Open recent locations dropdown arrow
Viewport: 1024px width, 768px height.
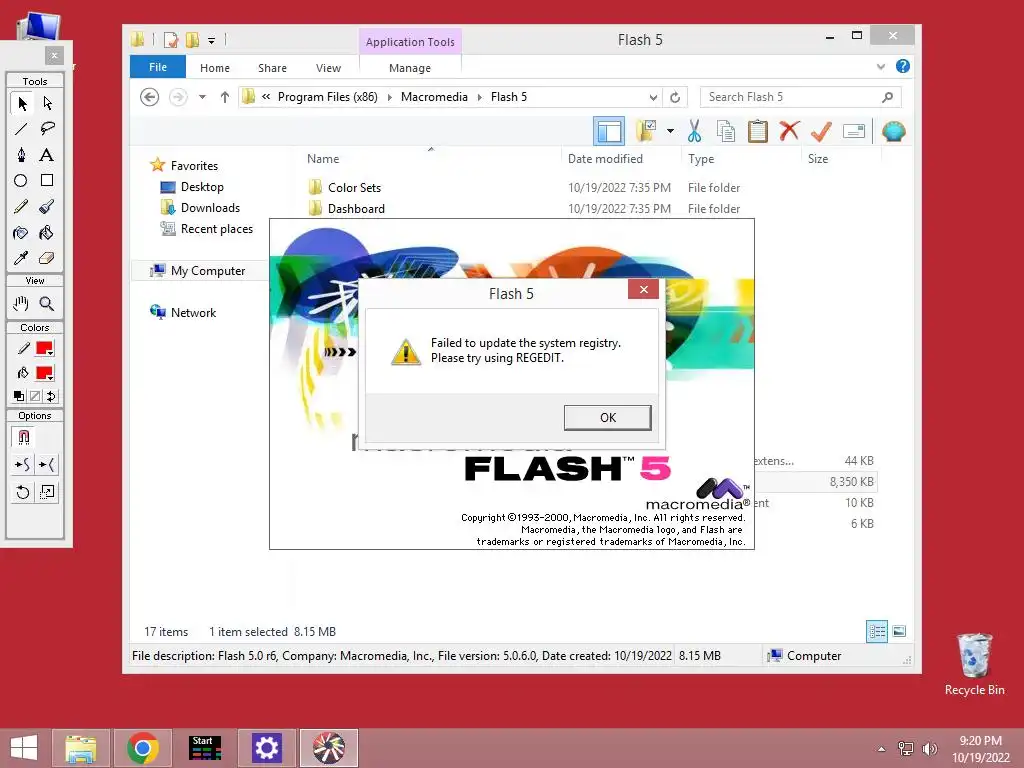(x=202, y=97)
